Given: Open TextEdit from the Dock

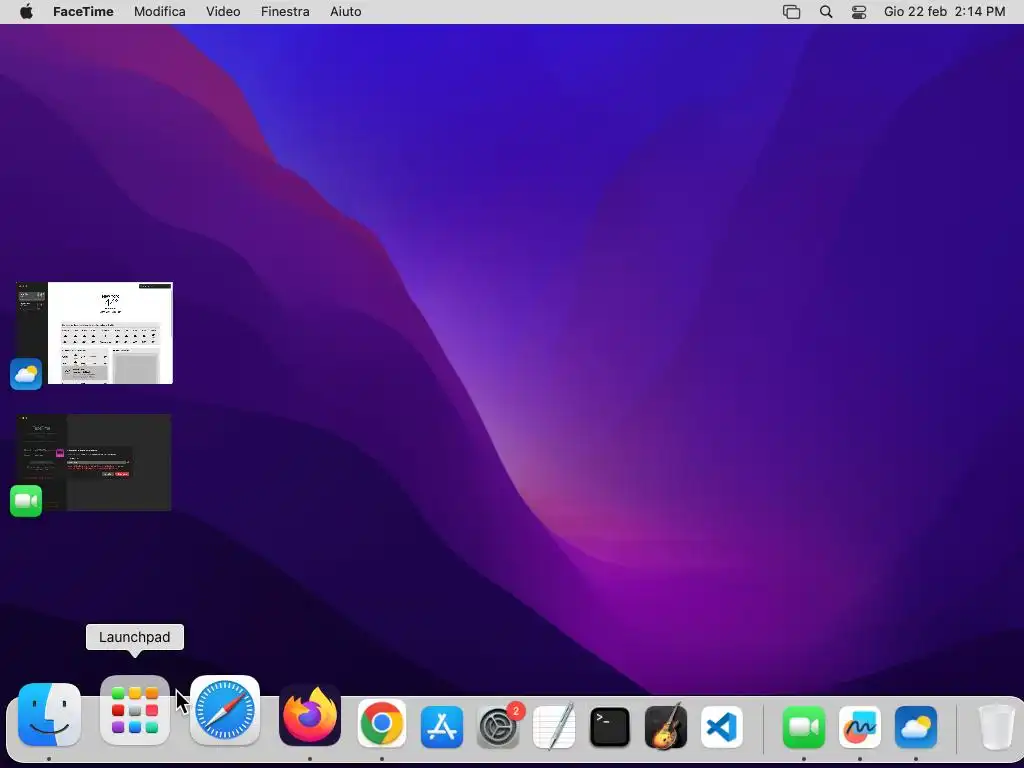Looking at the screenshot, I should pyautogui.click(x=554, y=726).
